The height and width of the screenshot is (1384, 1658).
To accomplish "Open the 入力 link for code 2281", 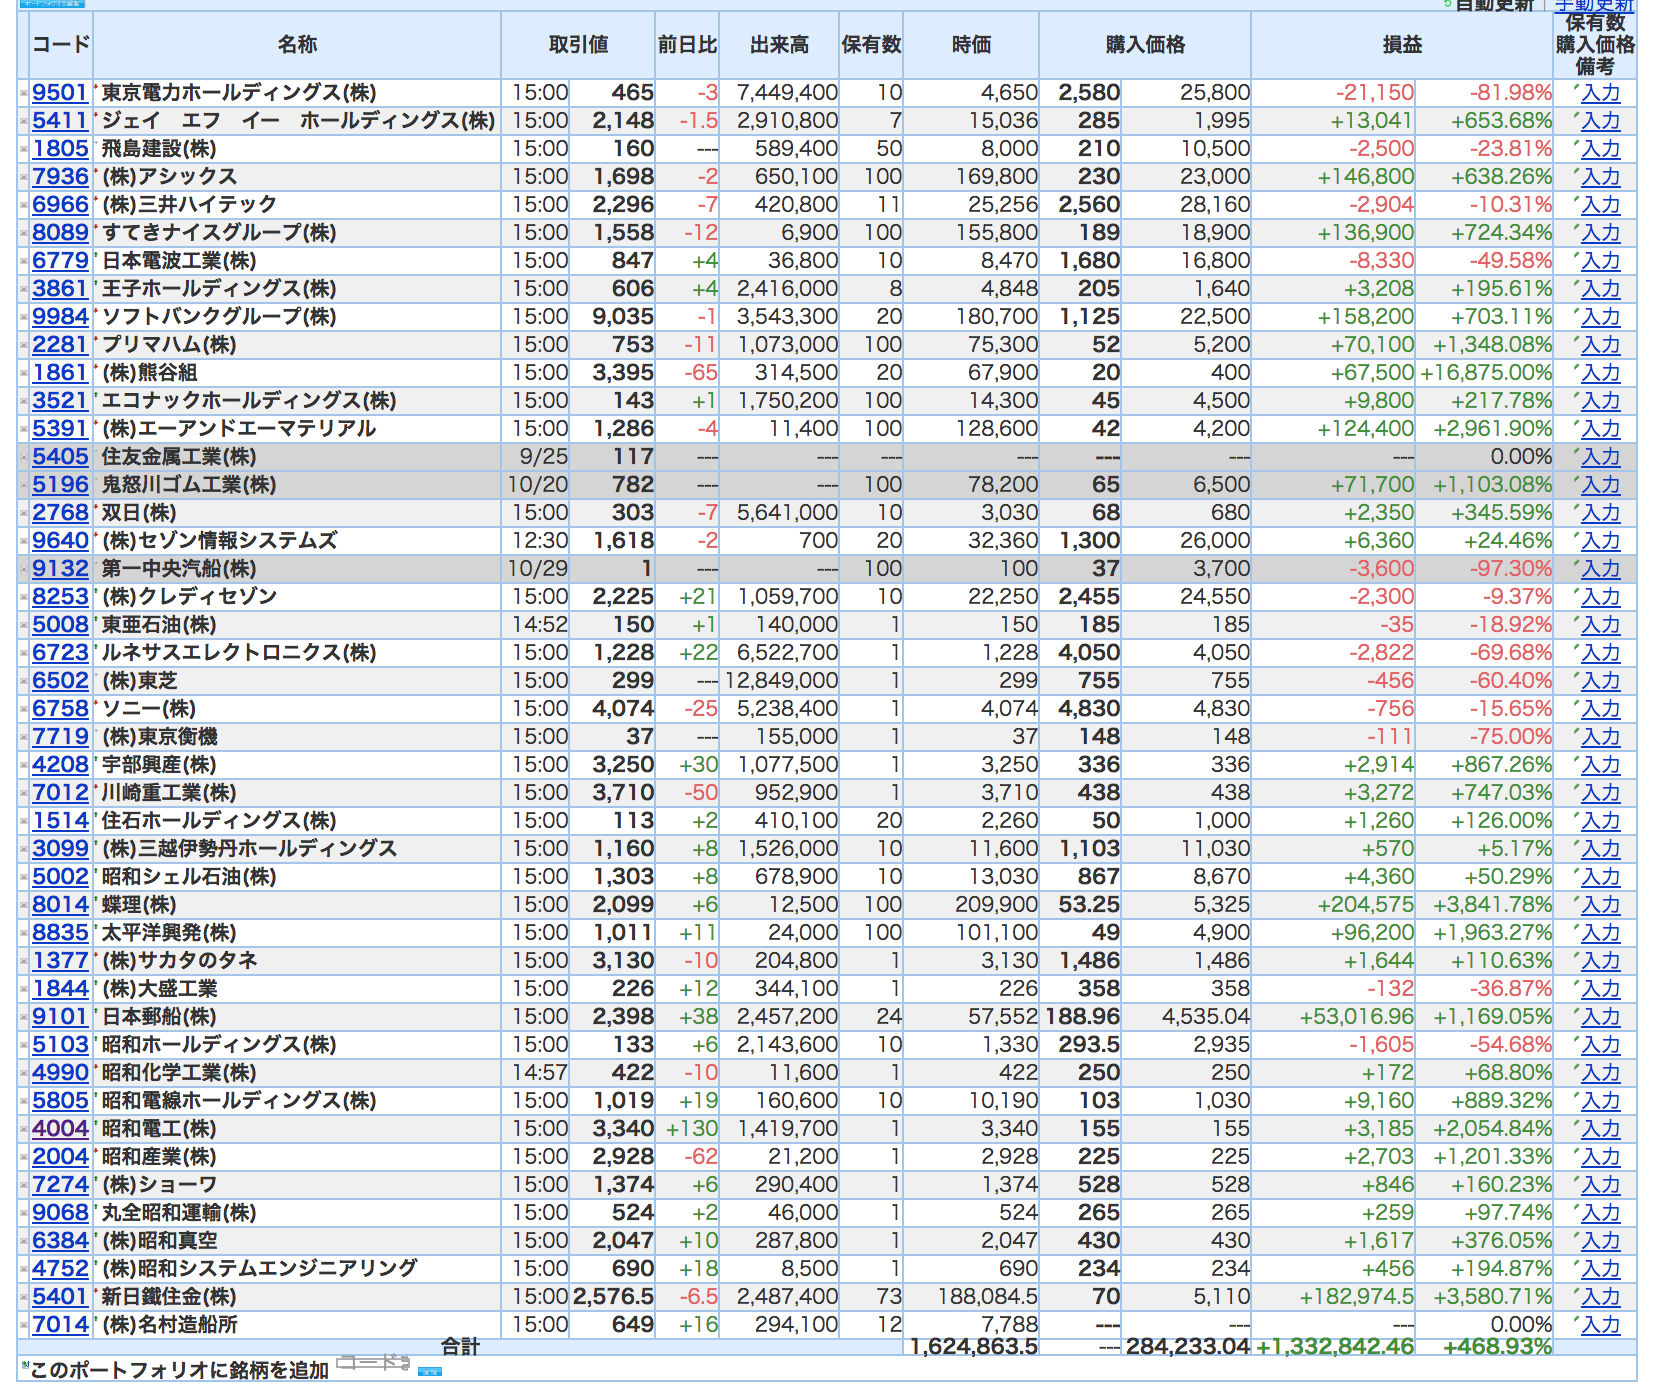I will click(1600, 345).
